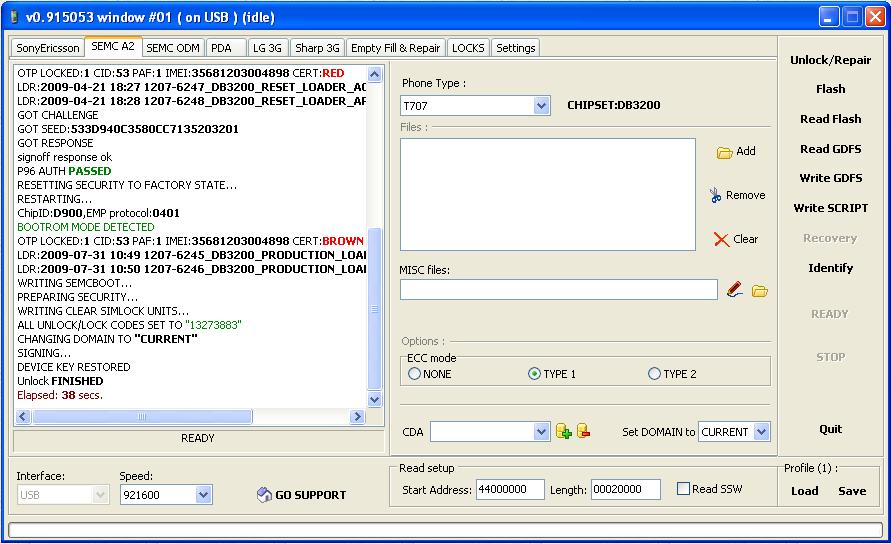Click the 'CHIPSET:DB3200' label

point(614,105)
